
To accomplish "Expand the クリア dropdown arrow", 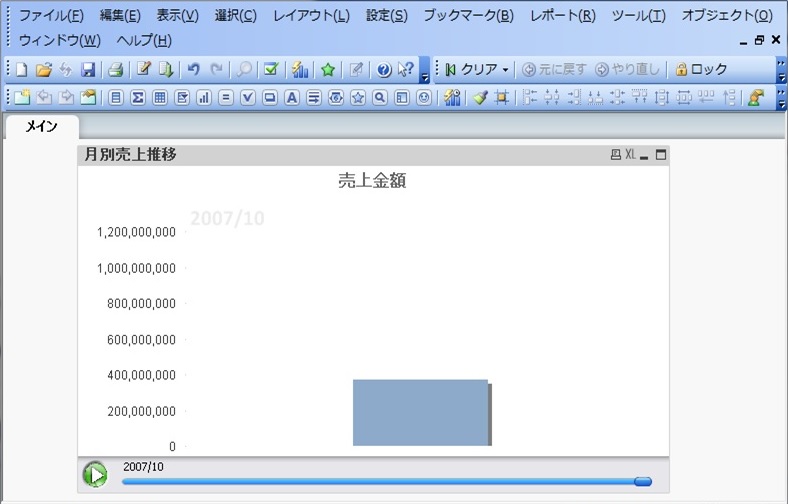I will click(506, 70).
